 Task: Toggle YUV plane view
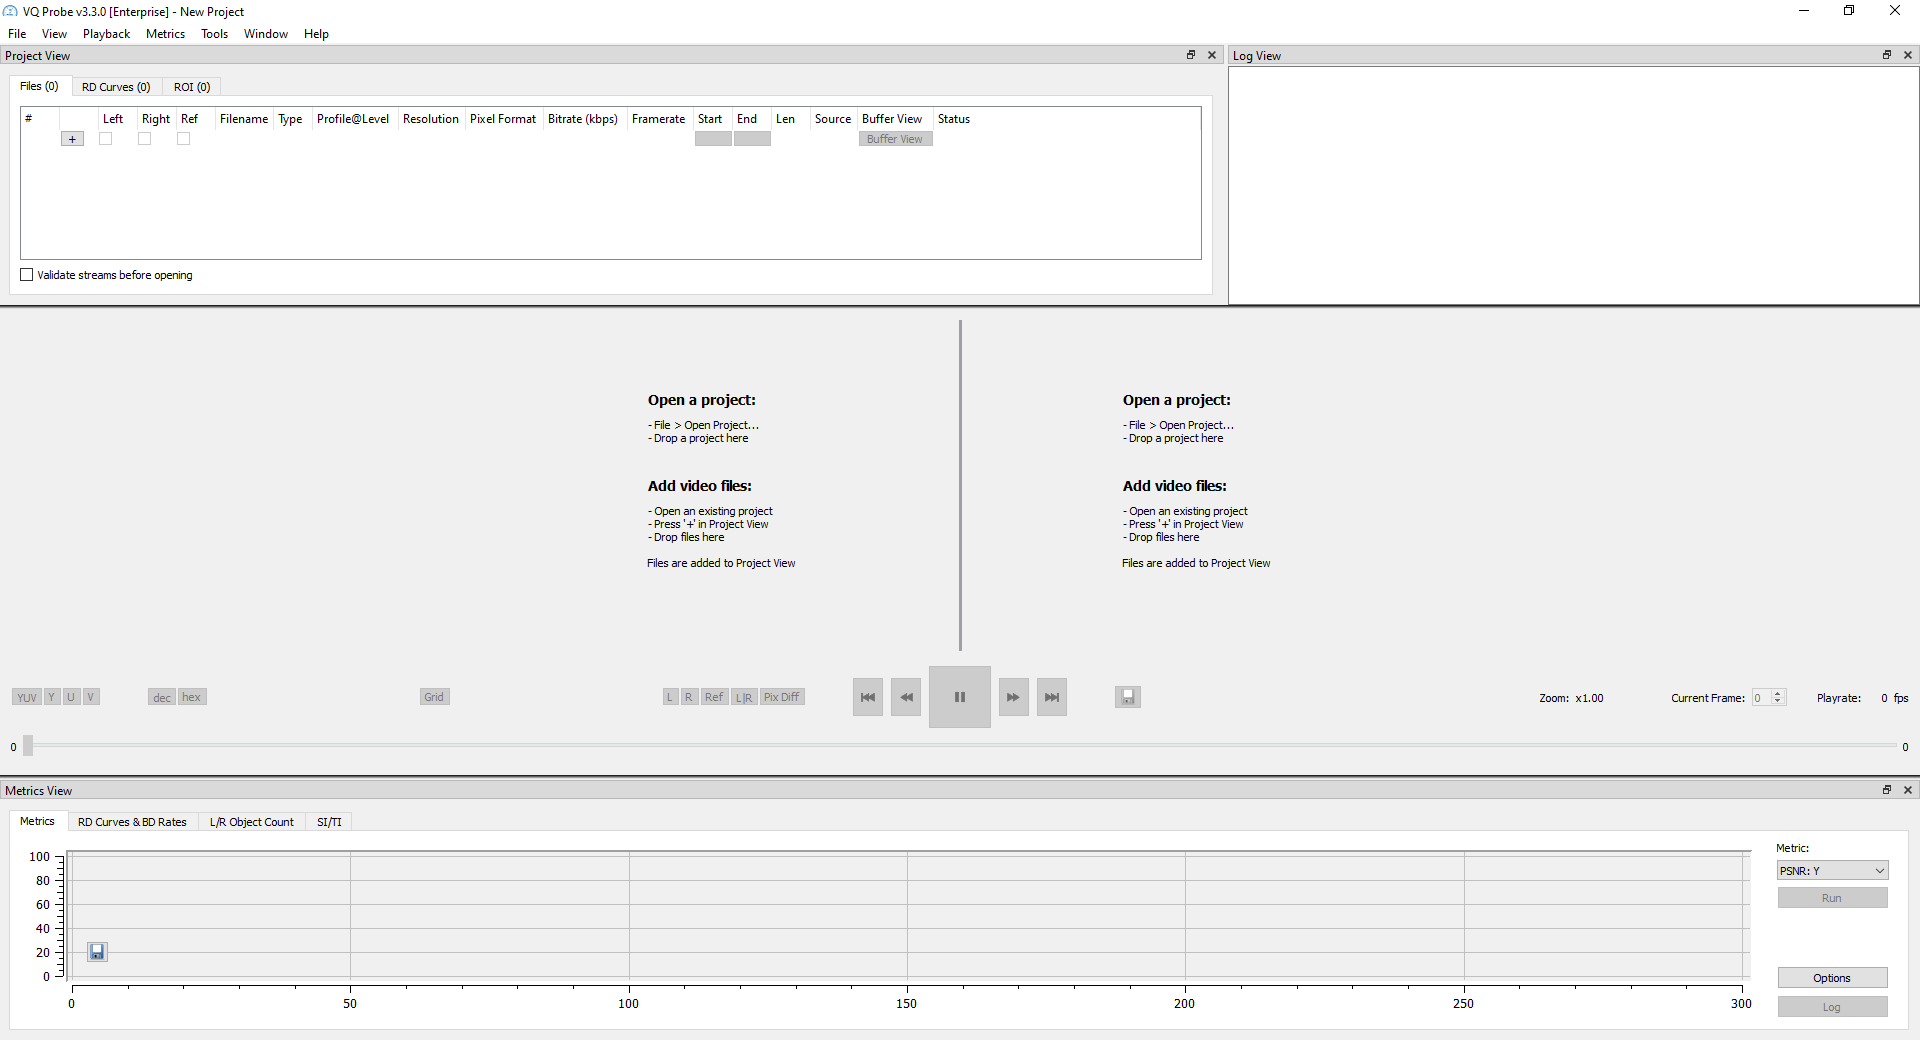(x=27, y=697)
